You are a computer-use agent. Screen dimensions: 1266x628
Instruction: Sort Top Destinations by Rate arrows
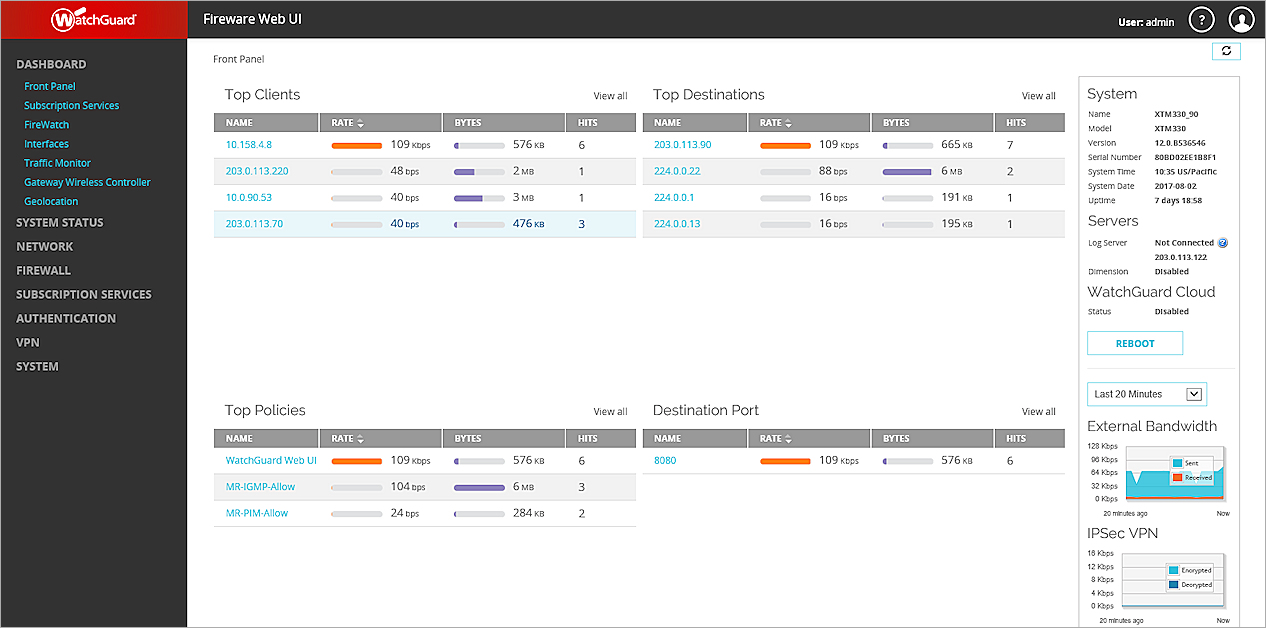point(789,123)
